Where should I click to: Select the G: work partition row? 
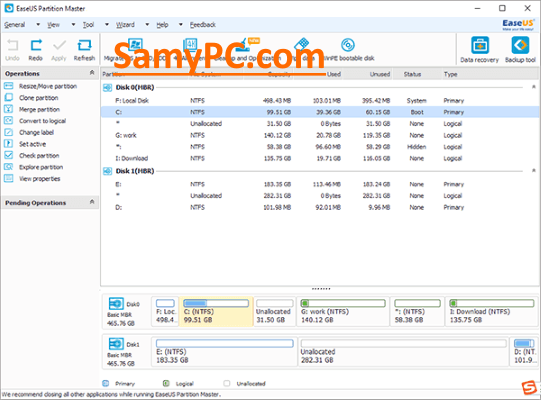[x=320, y=135]
